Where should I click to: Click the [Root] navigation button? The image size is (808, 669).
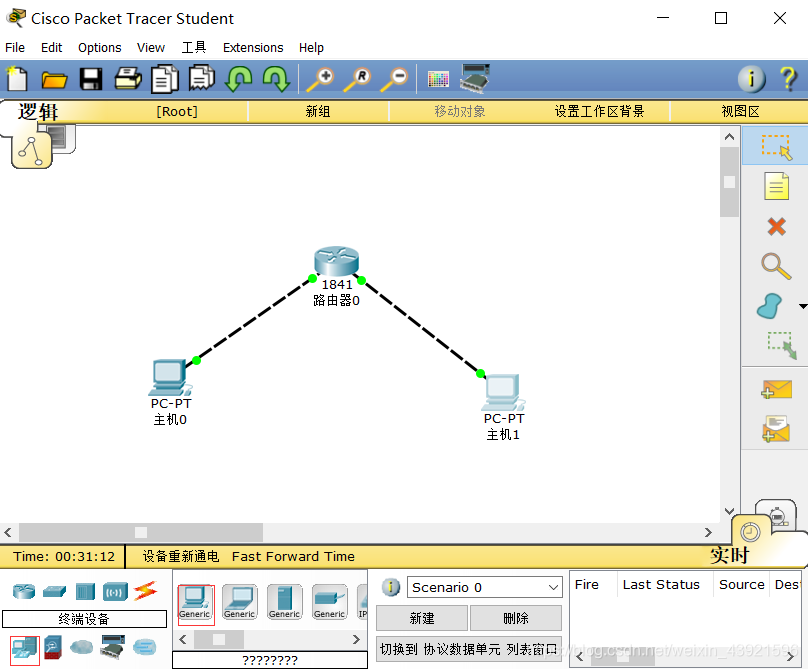click(177, 111)
